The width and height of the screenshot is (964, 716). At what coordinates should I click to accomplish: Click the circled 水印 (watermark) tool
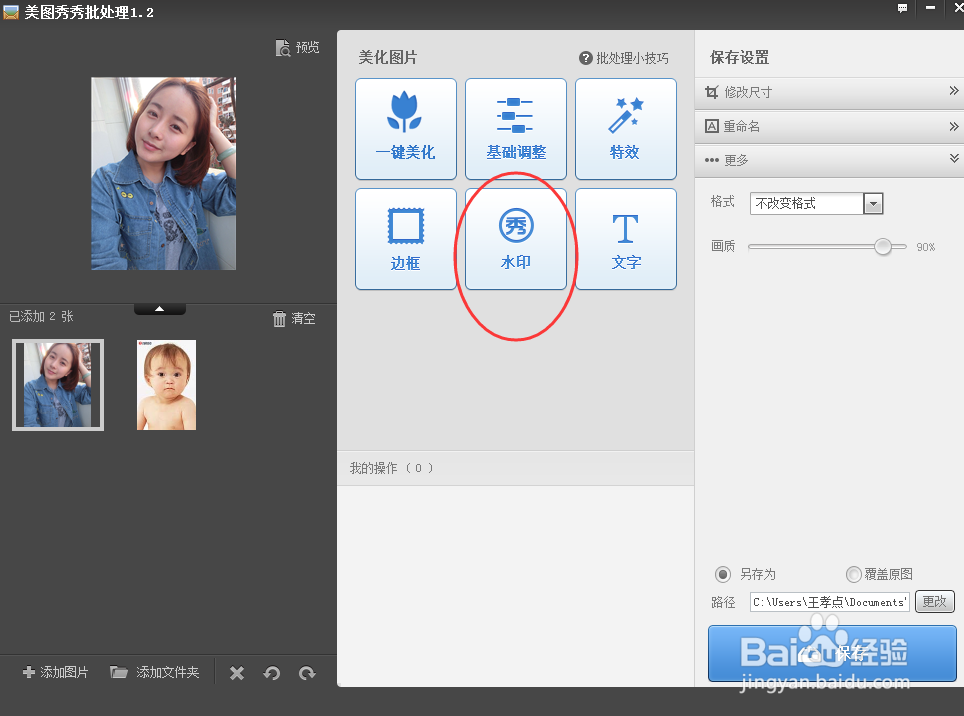(515, 238)
